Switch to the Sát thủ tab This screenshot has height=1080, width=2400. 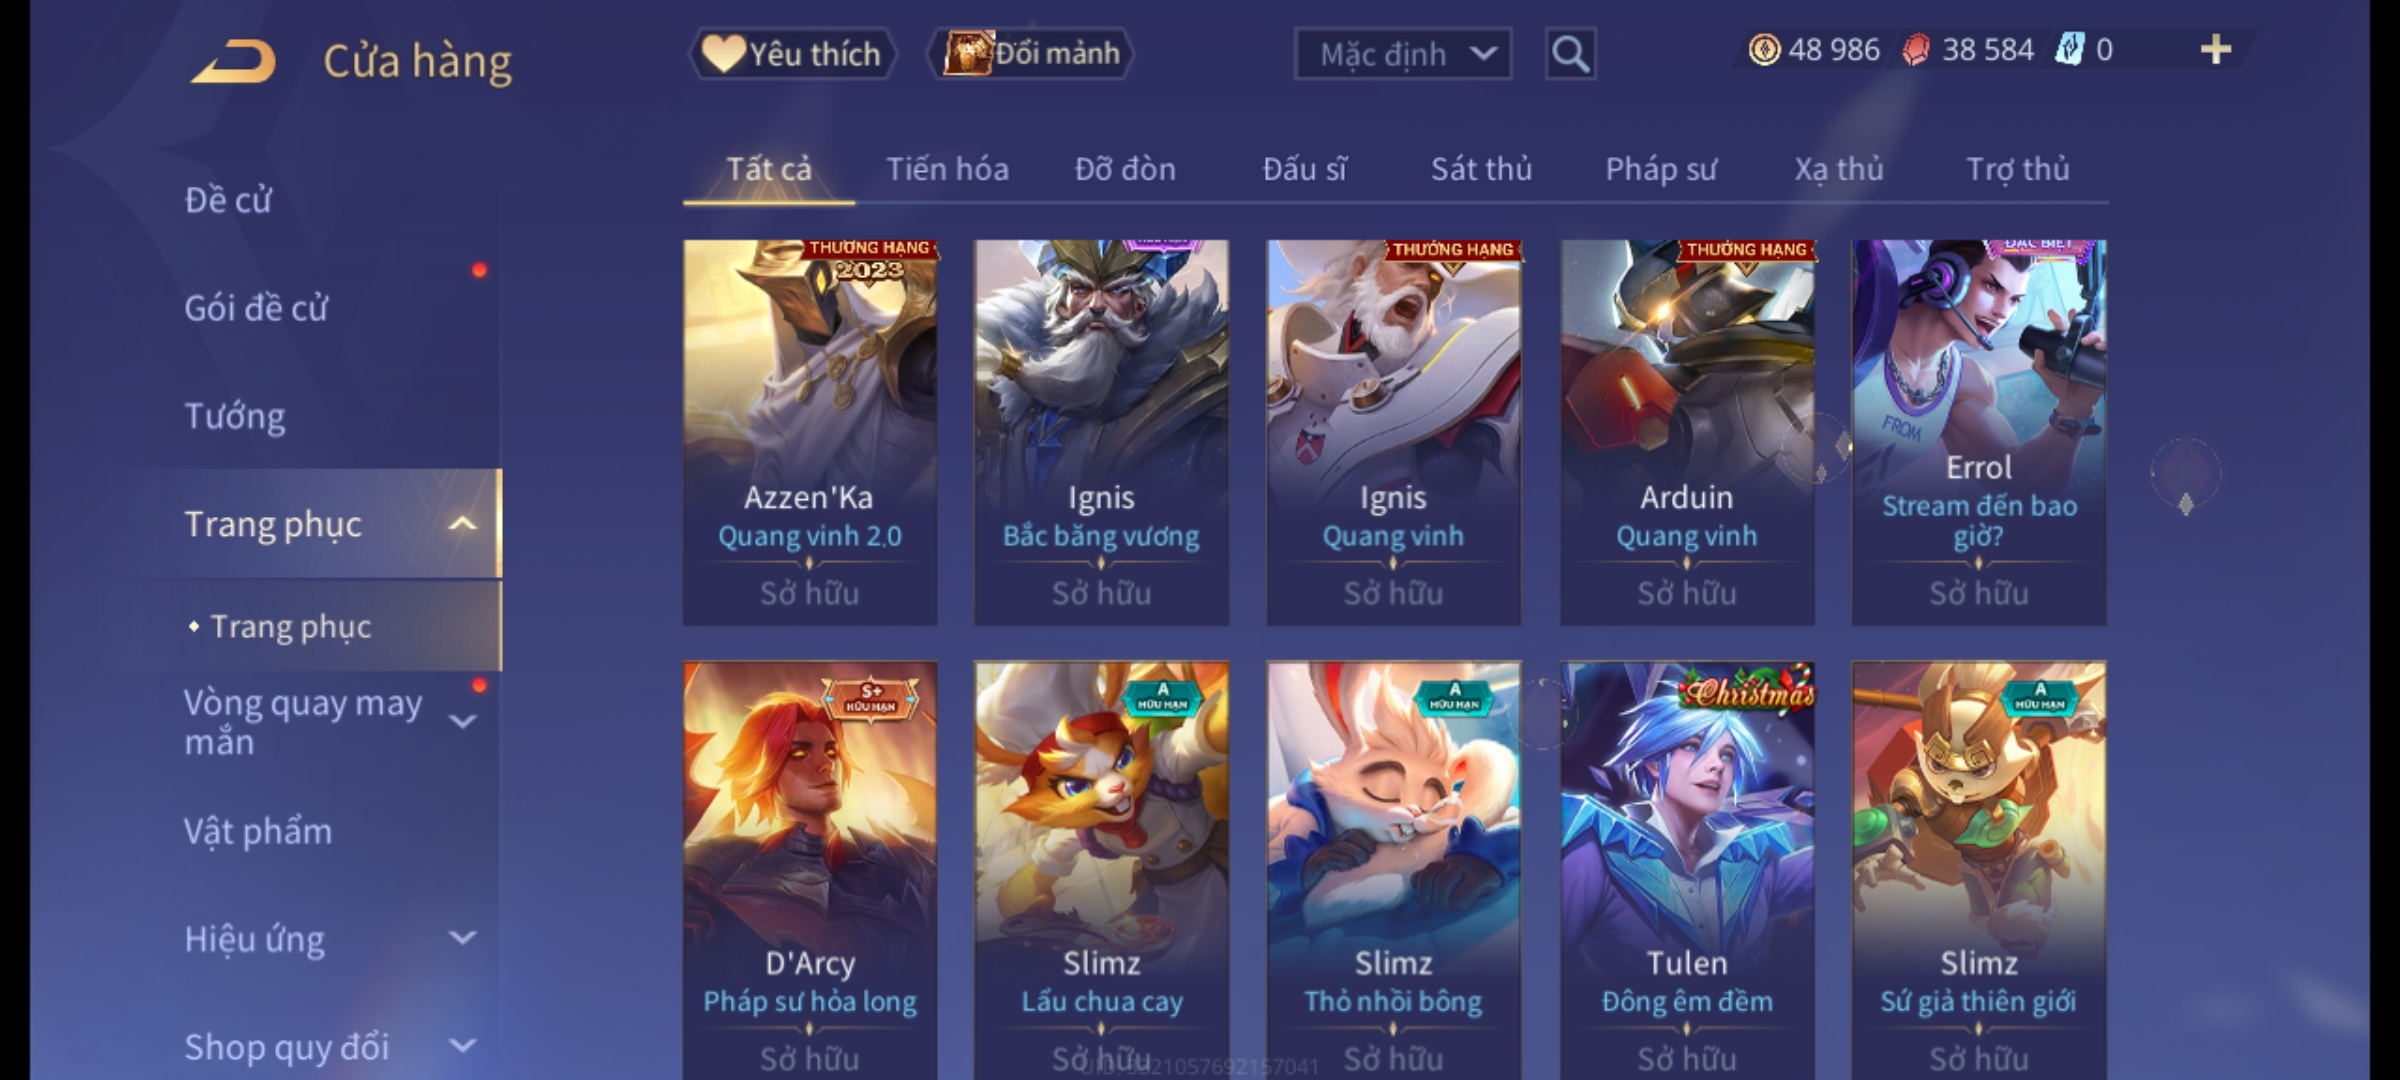point(1481,169)
